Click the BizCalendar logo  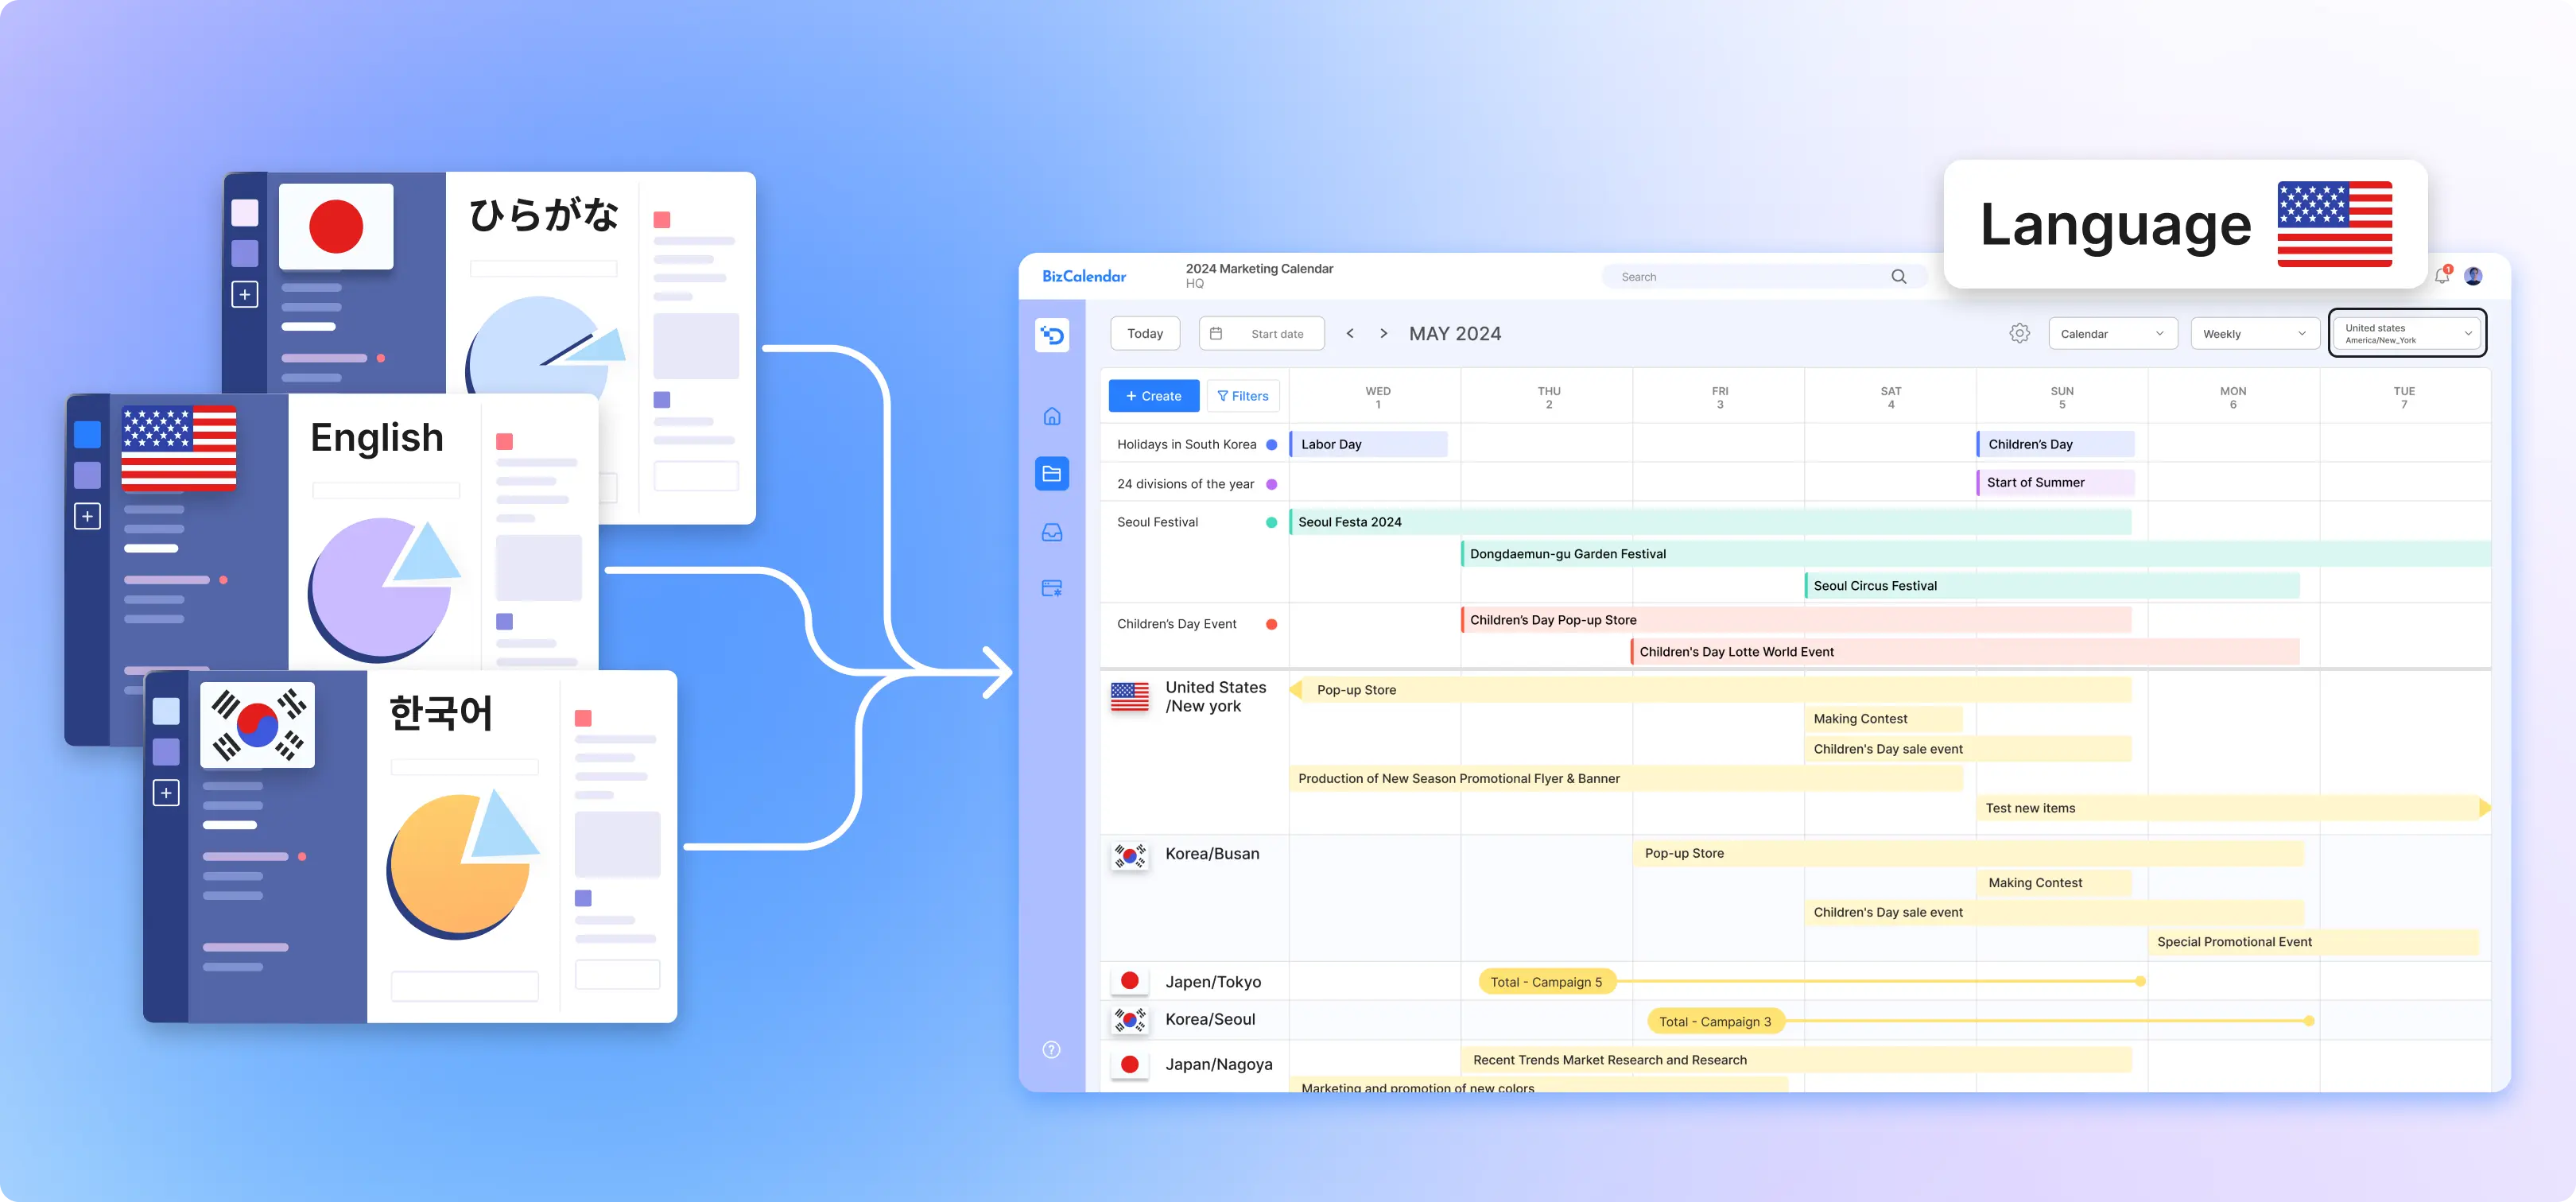pyautogui.click(x=1084, y=276)
